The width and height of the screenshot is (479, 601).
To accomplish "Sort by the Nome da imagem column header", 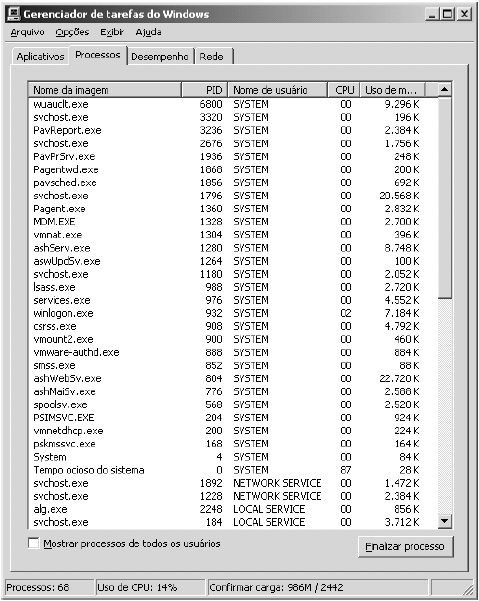I will (105, 90).
